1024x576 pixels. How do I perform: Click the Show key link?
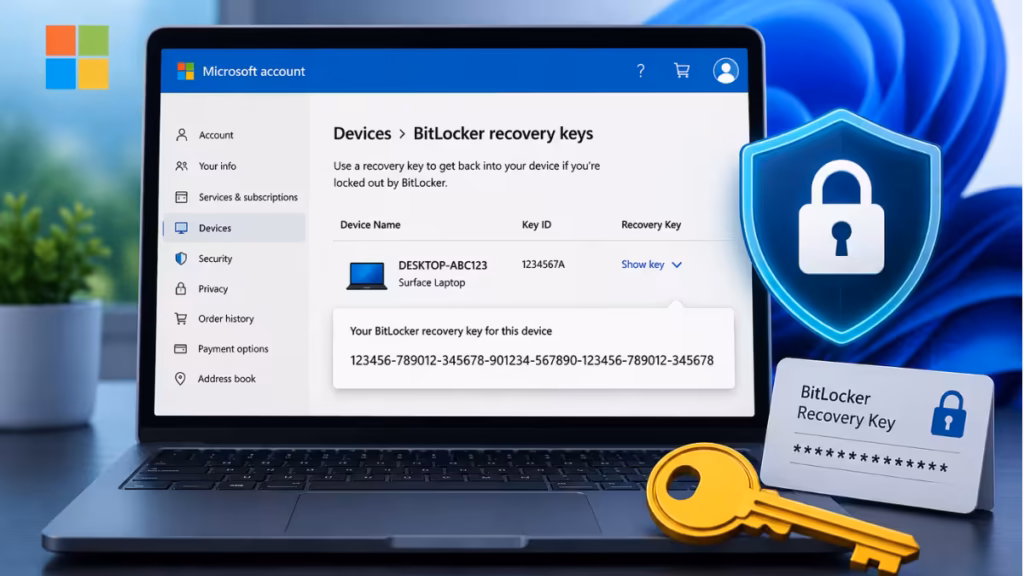coord(643,264)
